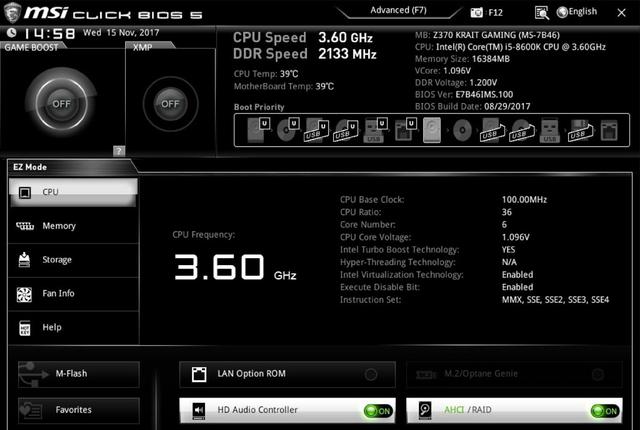This screenshot has height=430, width=640.
Task: Click the Intel Turbo Boost Technology YES value
Action: point(508,250)
